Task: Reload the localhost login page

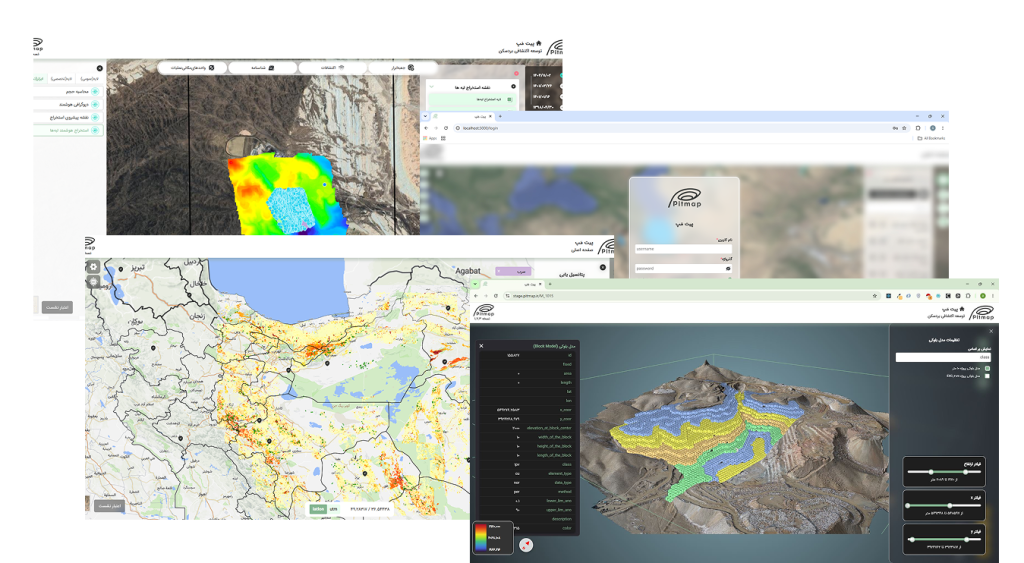Action: pyautogui.click(x=446, y=128)
